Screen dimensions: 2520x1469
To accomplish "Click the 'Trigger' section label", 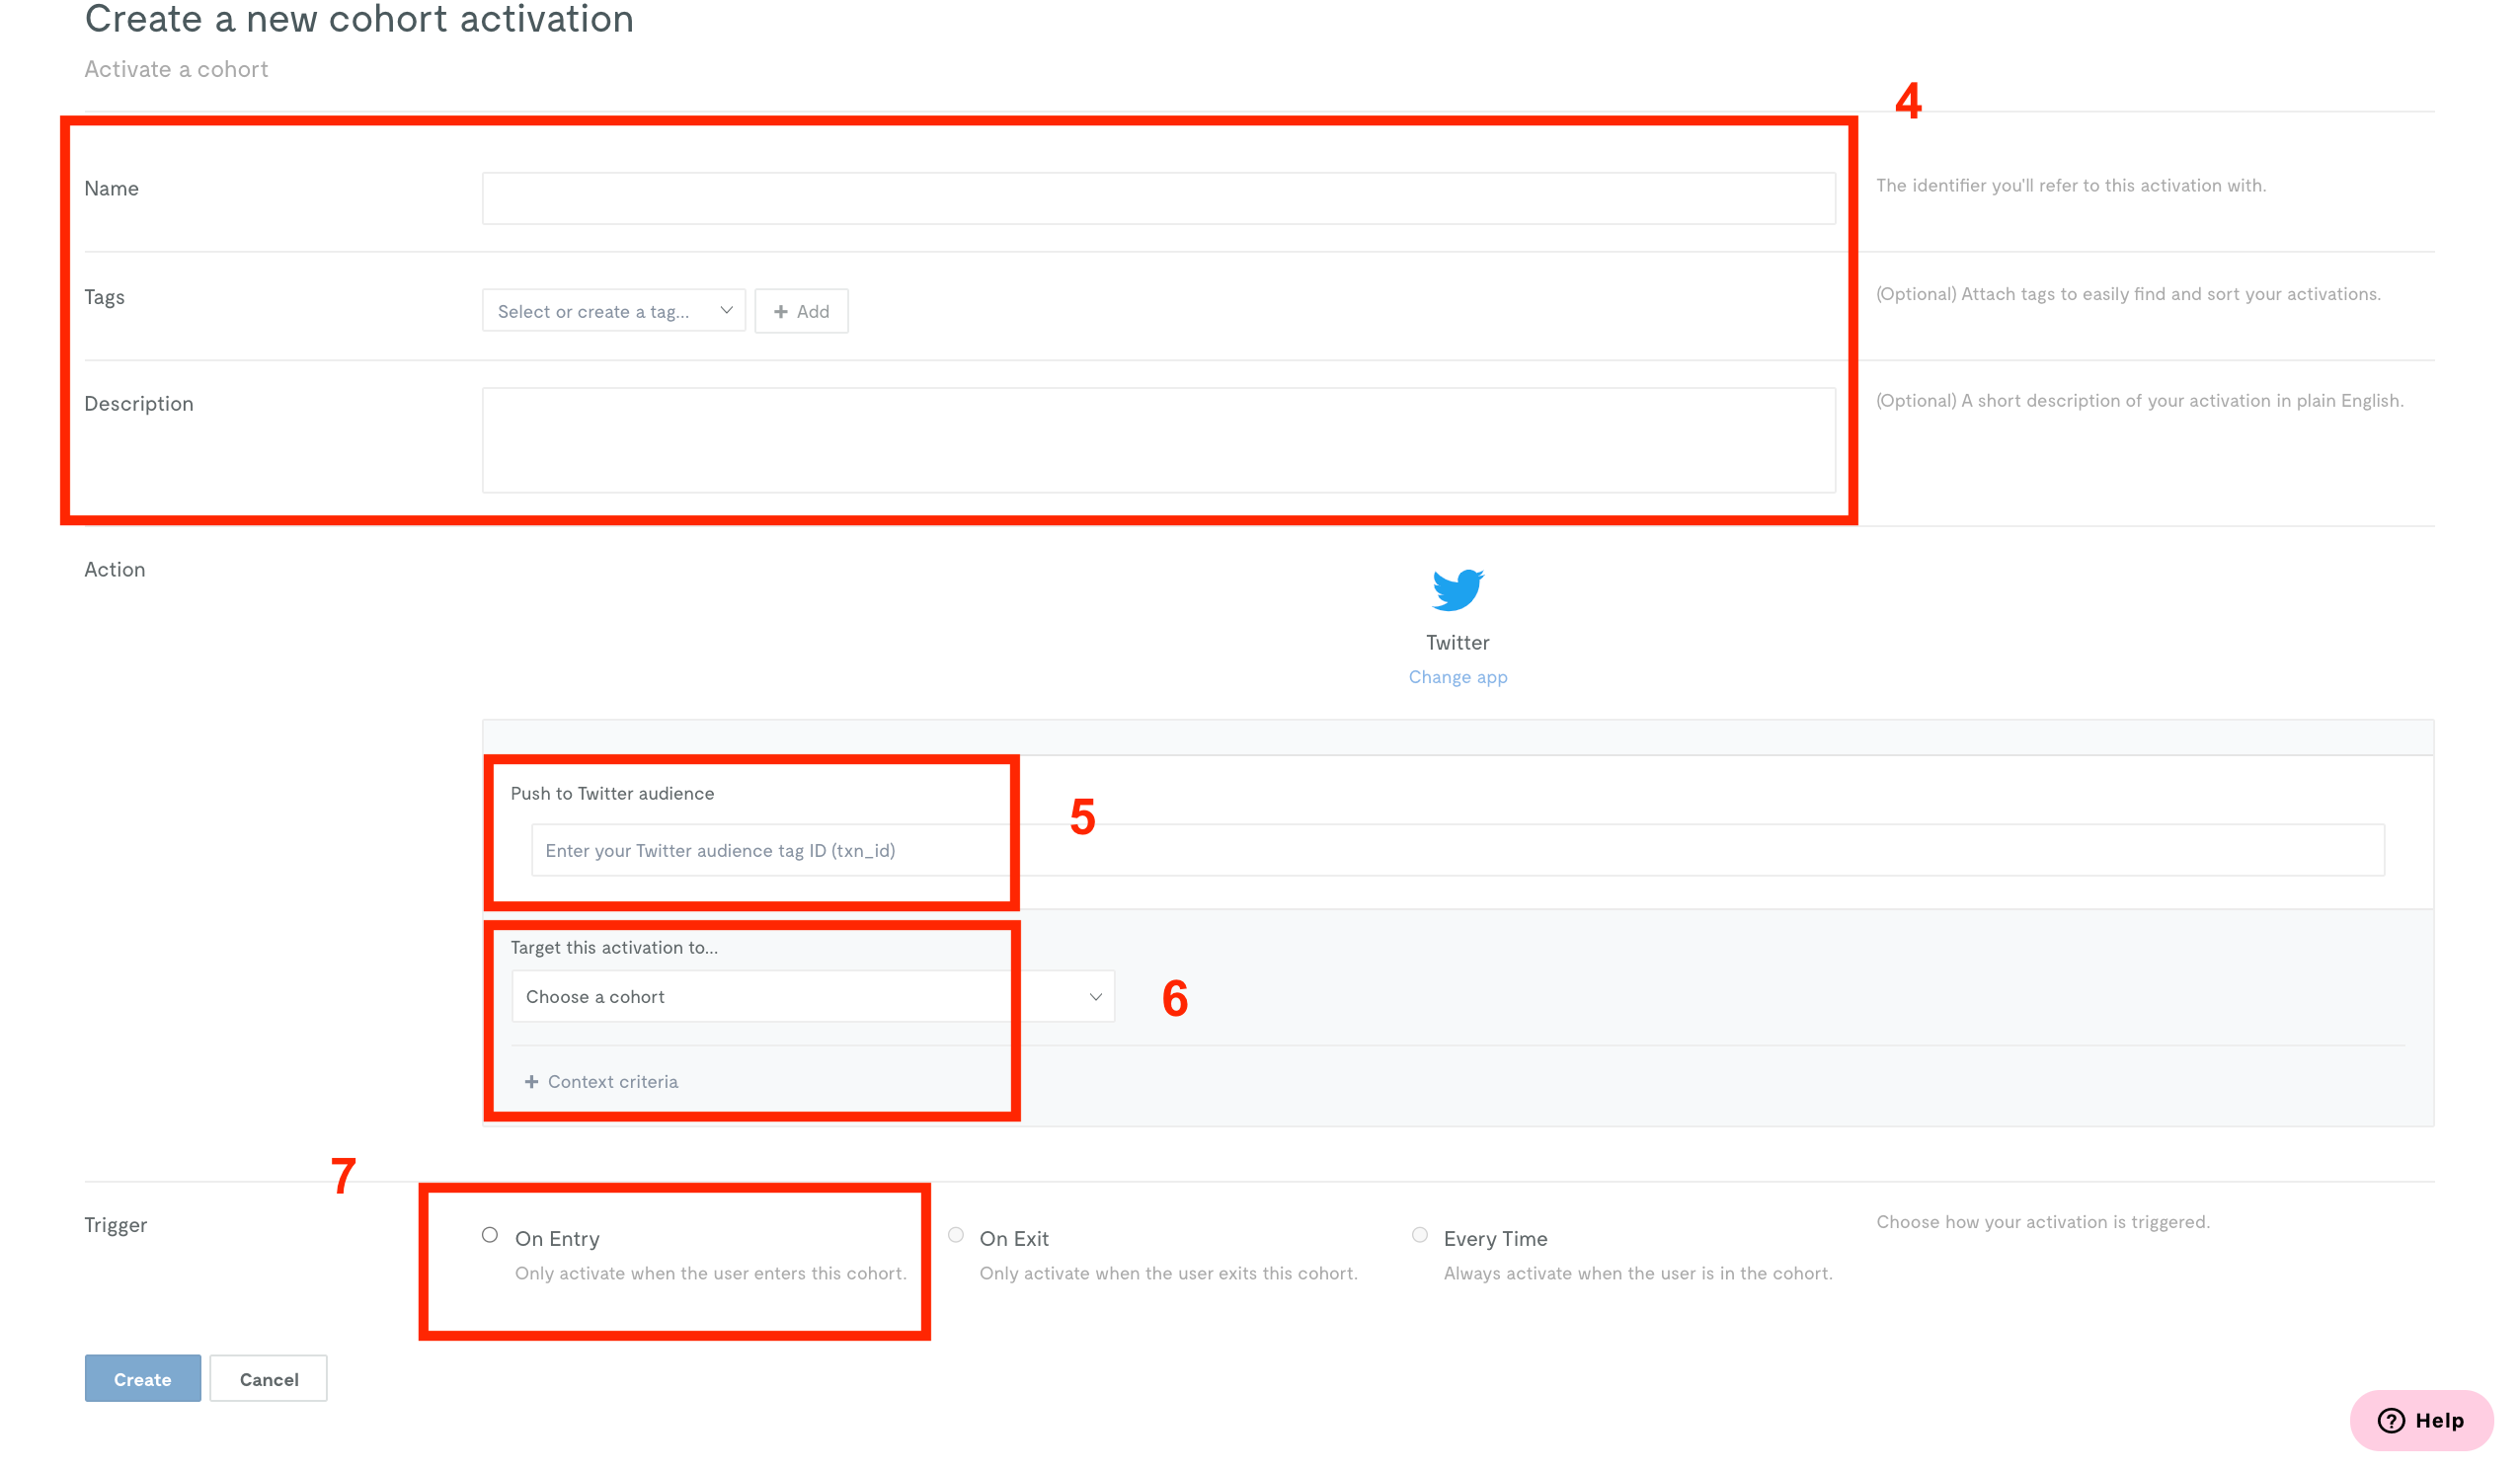I will tap(116, 1225).
